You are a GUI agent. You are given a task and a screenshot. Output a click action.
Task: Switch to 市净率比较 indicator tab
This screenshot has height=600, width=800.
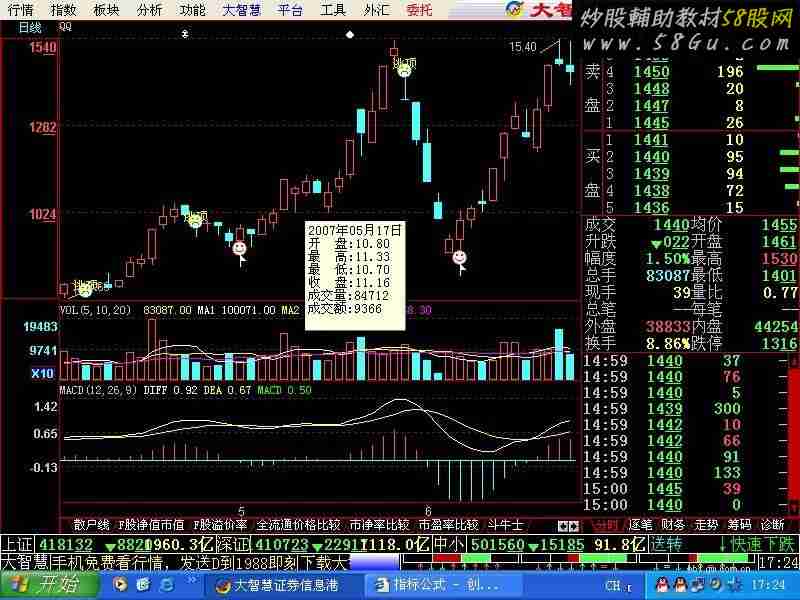380,524
